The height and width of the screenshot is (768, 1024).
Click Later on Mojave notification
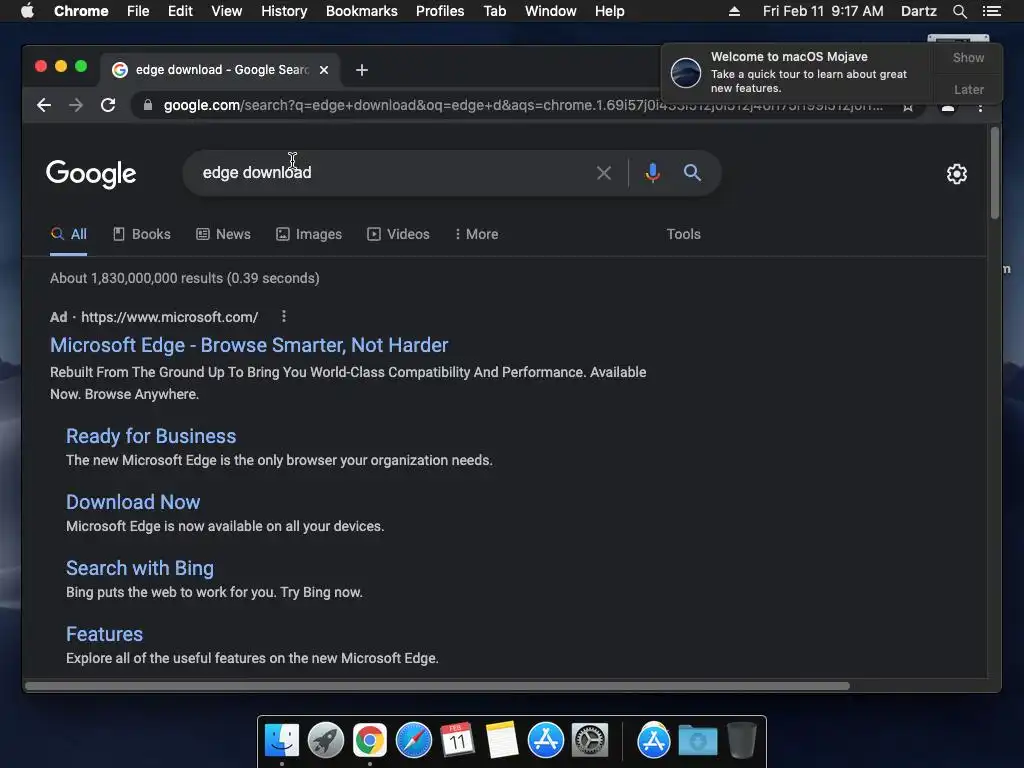968,89
